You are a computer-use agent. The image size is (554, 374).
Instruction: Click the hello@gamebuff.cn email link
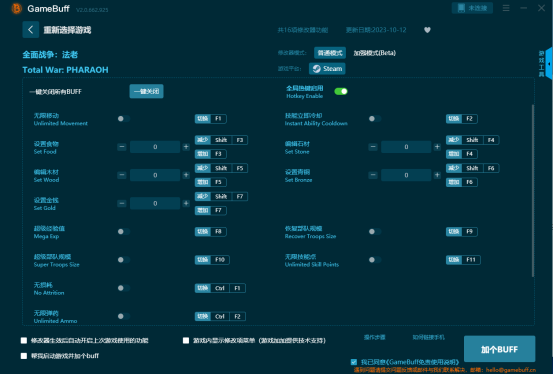click(x=511, y=370)
